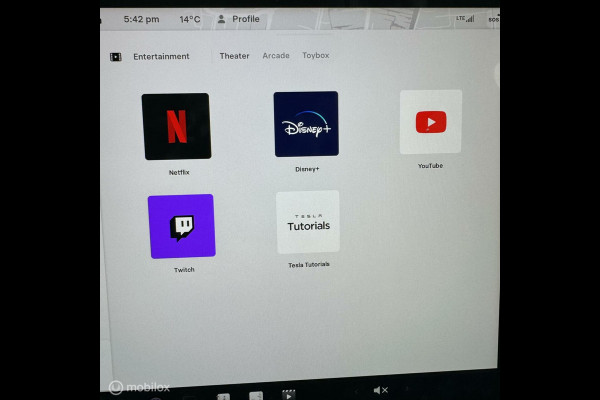Screen dimensions: 600x400
Task: Click the Disney+ label text
Action: (x=307, y=169)
